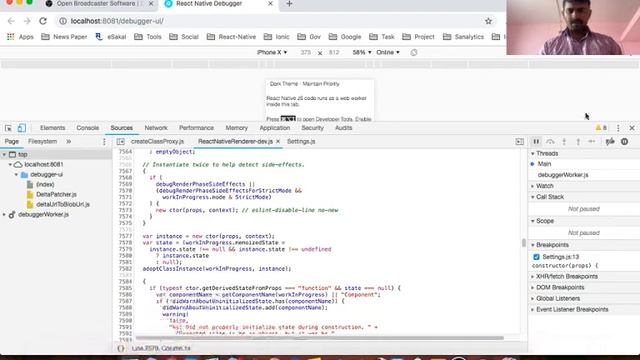
Task: Go back in browser history
Action: (11, 21)
